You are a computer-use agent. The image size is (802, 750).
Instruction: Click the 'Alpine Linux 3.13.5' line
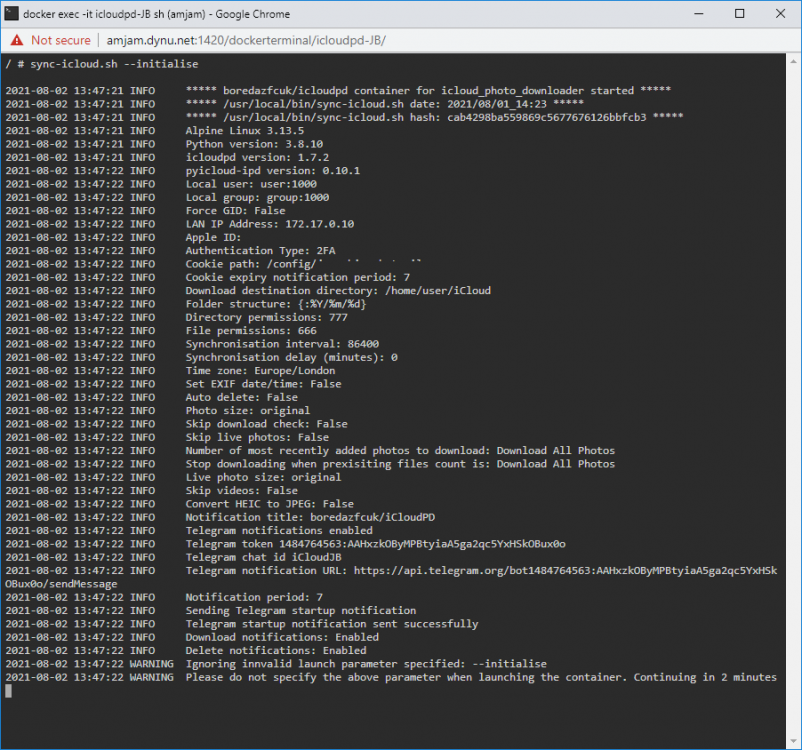point(244,130)
